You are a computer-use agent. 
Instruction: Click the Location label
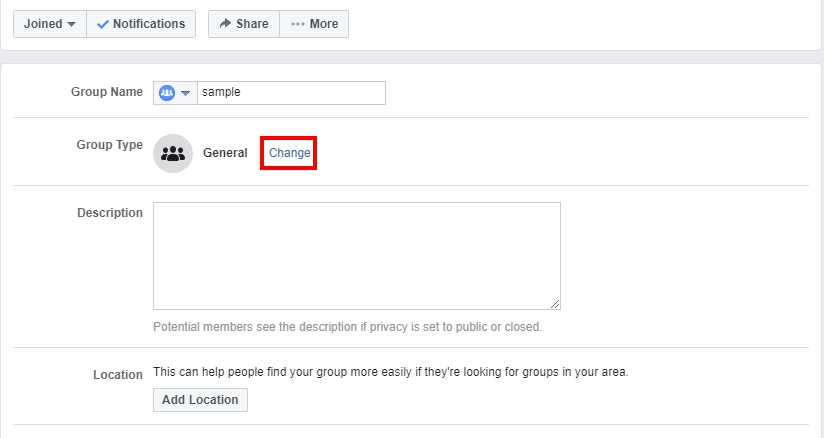pos(118,375)
